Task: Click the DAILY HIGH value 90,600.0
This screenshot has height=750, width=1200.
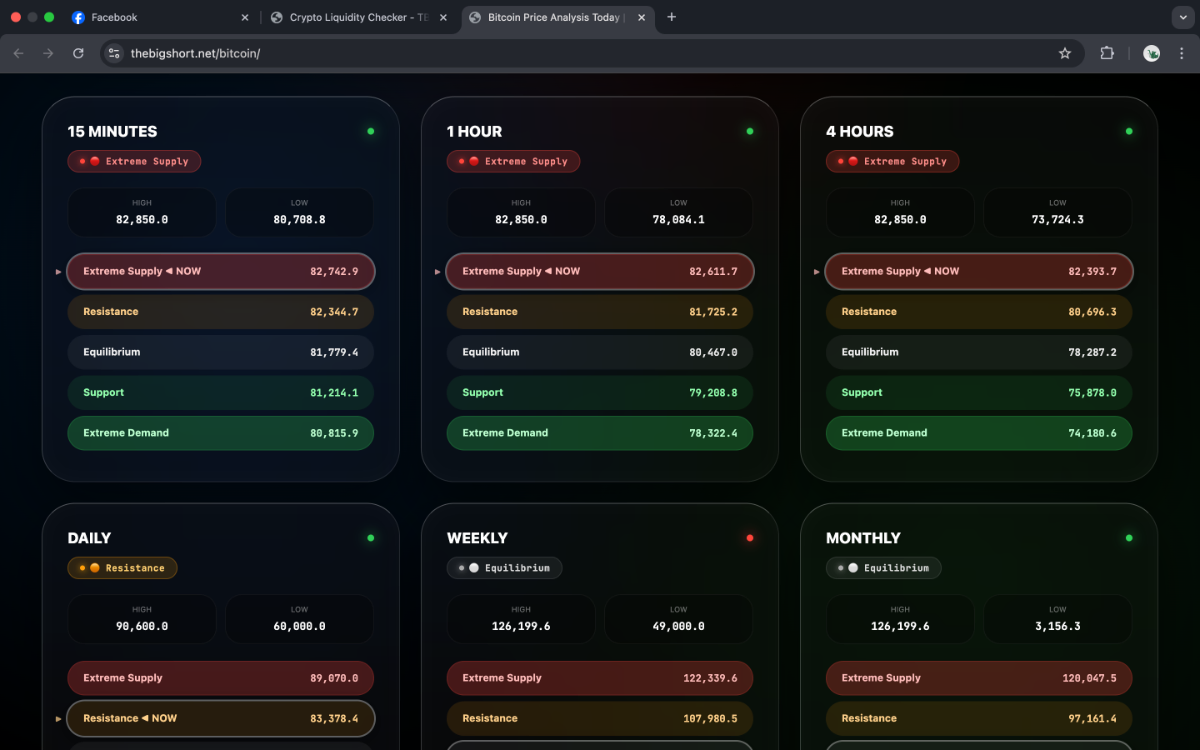Action: coord(142,626)
